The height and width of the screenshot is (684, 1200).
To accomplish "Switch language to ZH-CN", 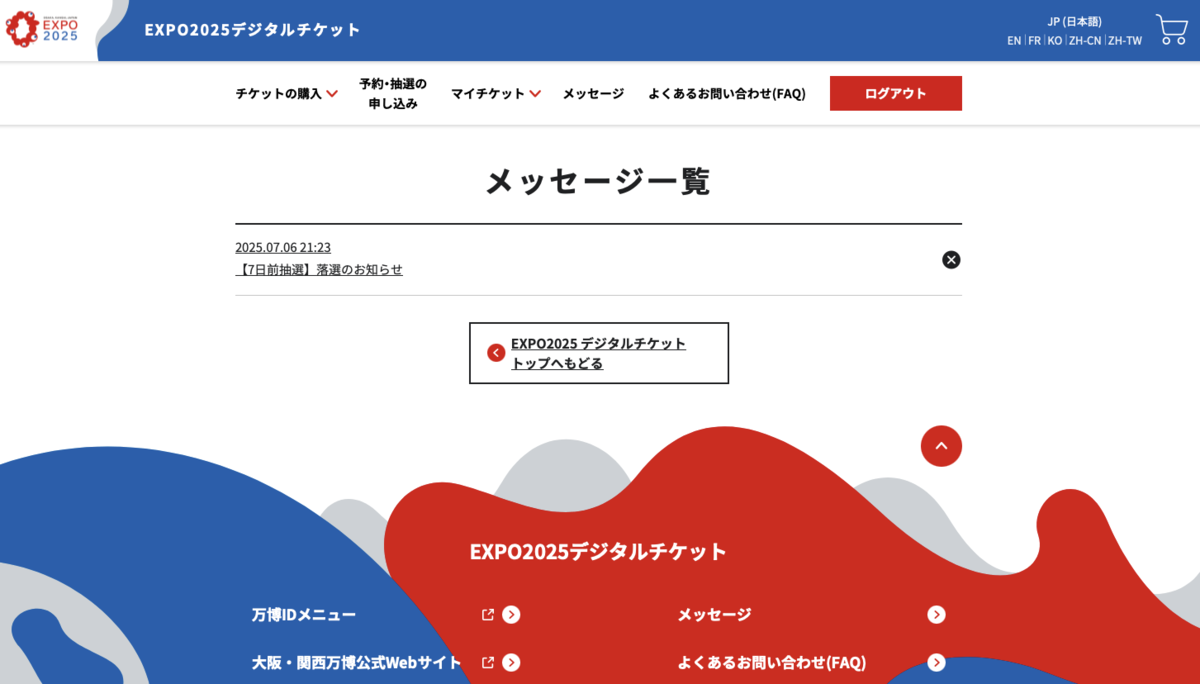I will 1085,41.
